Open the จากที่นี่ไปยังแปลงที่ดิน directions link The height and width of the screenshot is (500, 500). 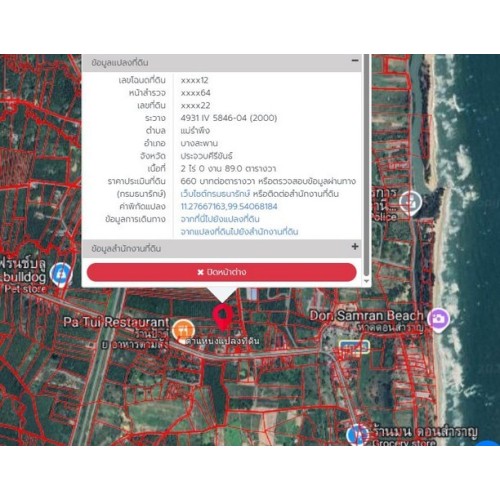tap(220, 219)
